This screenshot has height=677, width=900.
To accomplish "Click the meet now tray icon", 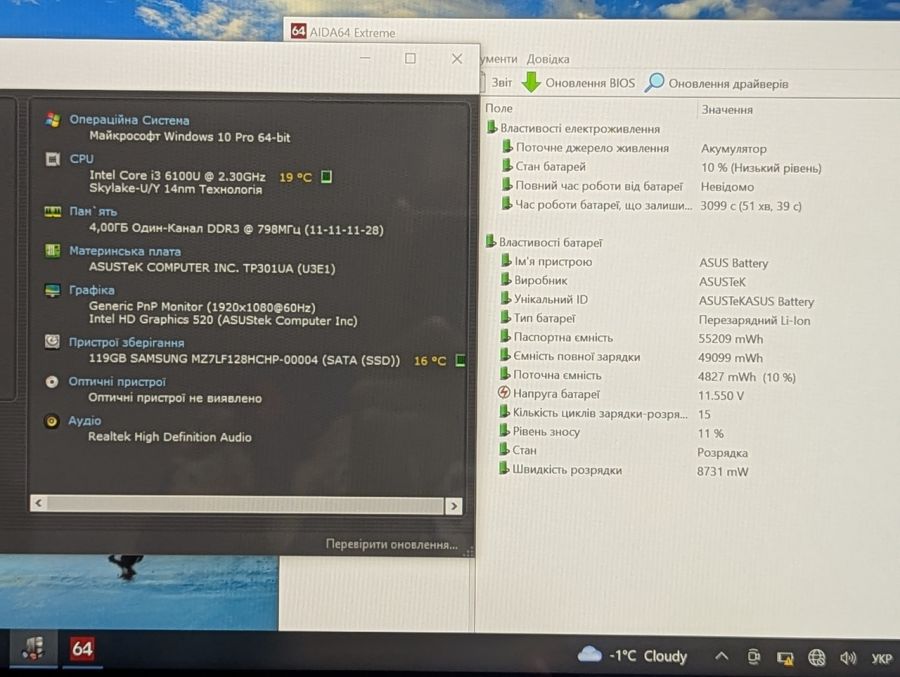I will pos(754,656).
